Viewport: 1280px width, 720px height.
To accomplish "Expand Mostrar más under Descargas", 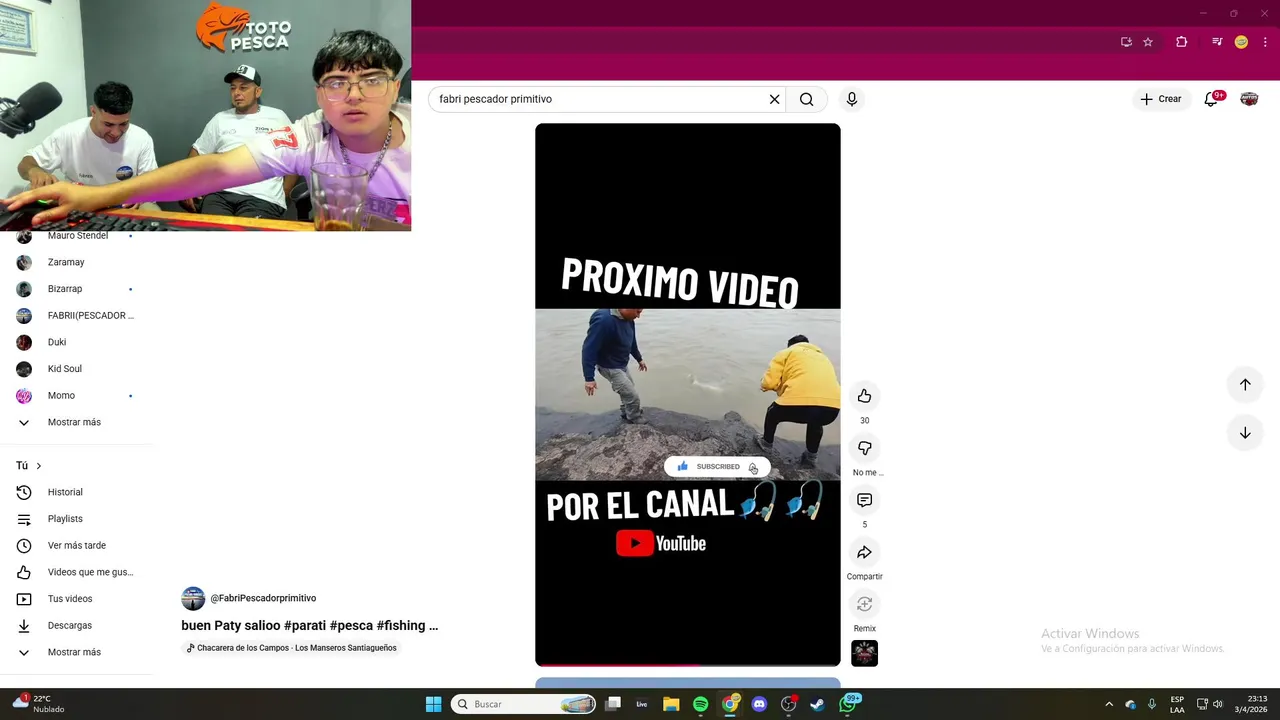I will pos(76,652).
